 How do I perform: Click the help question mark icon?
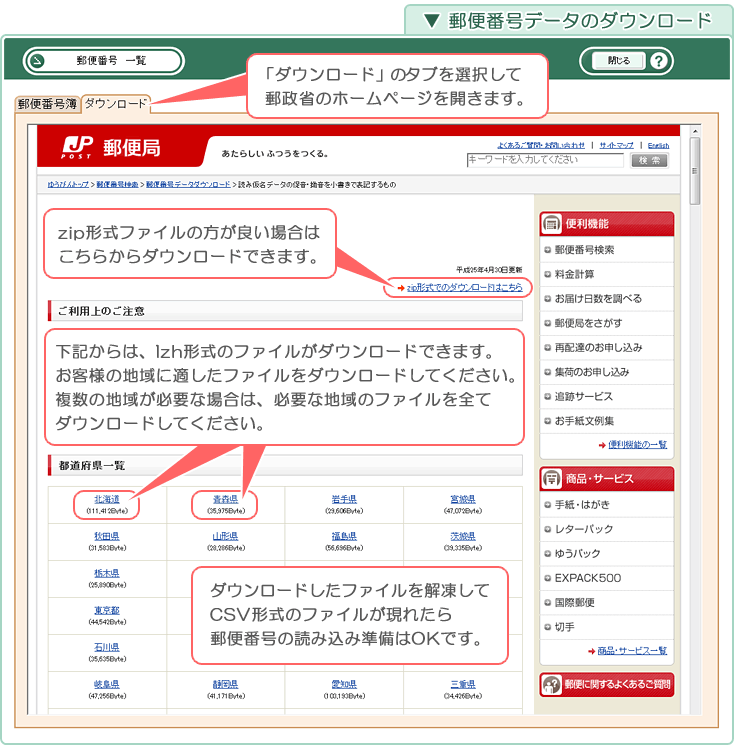659,61
